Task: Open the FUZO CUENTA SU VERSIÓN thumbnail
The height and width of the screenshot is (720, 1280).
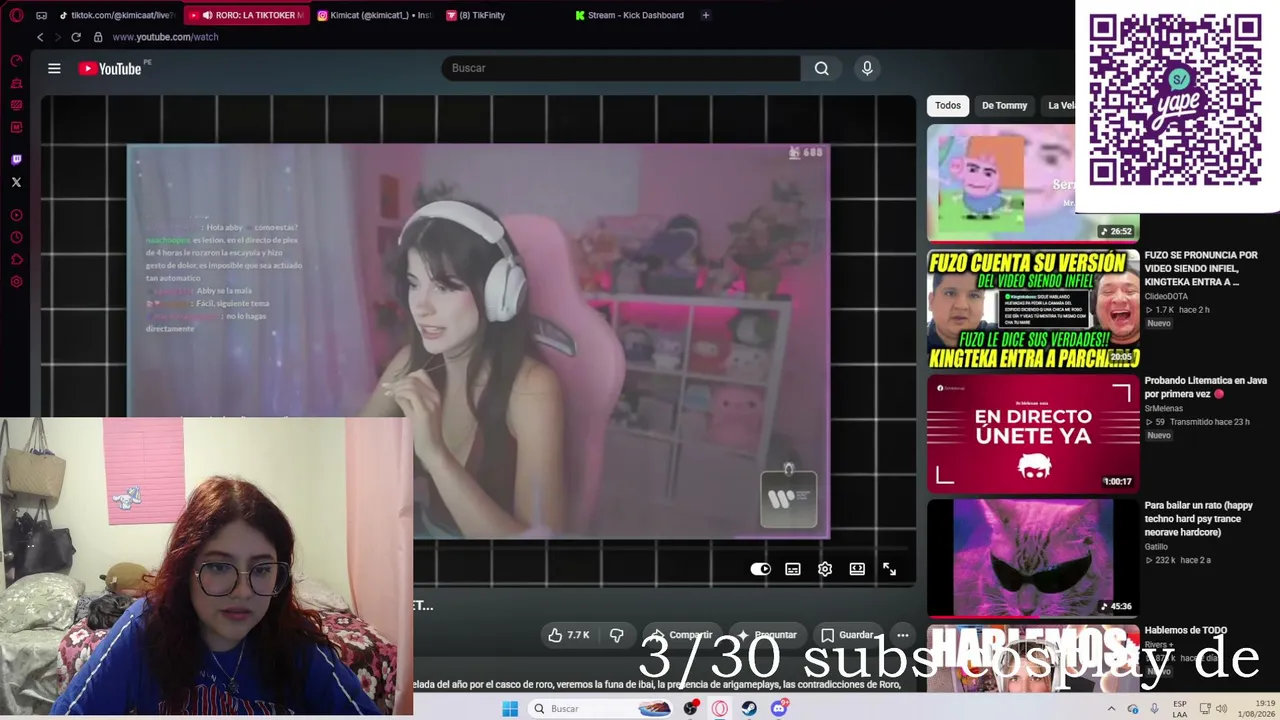Action: (1033, 309)
